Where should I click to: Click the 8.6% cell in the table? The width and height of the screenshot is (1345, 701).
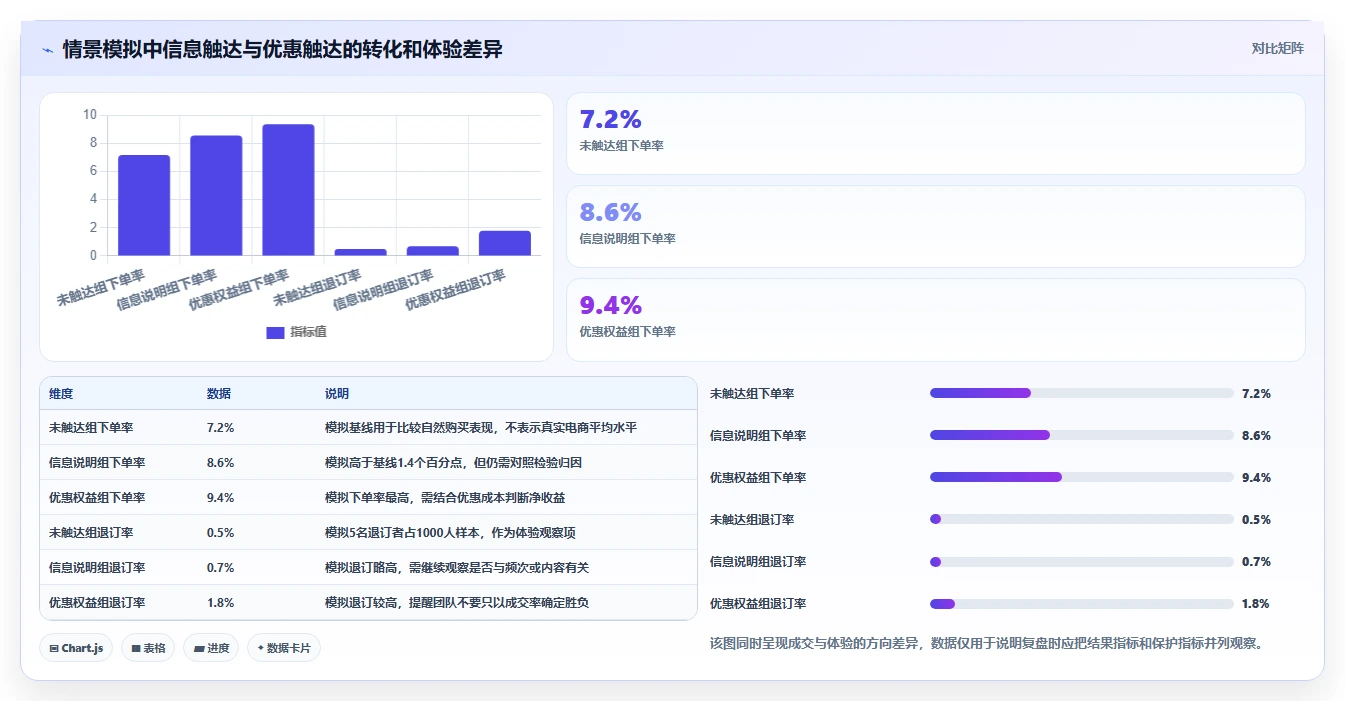(x=220, y=462)
